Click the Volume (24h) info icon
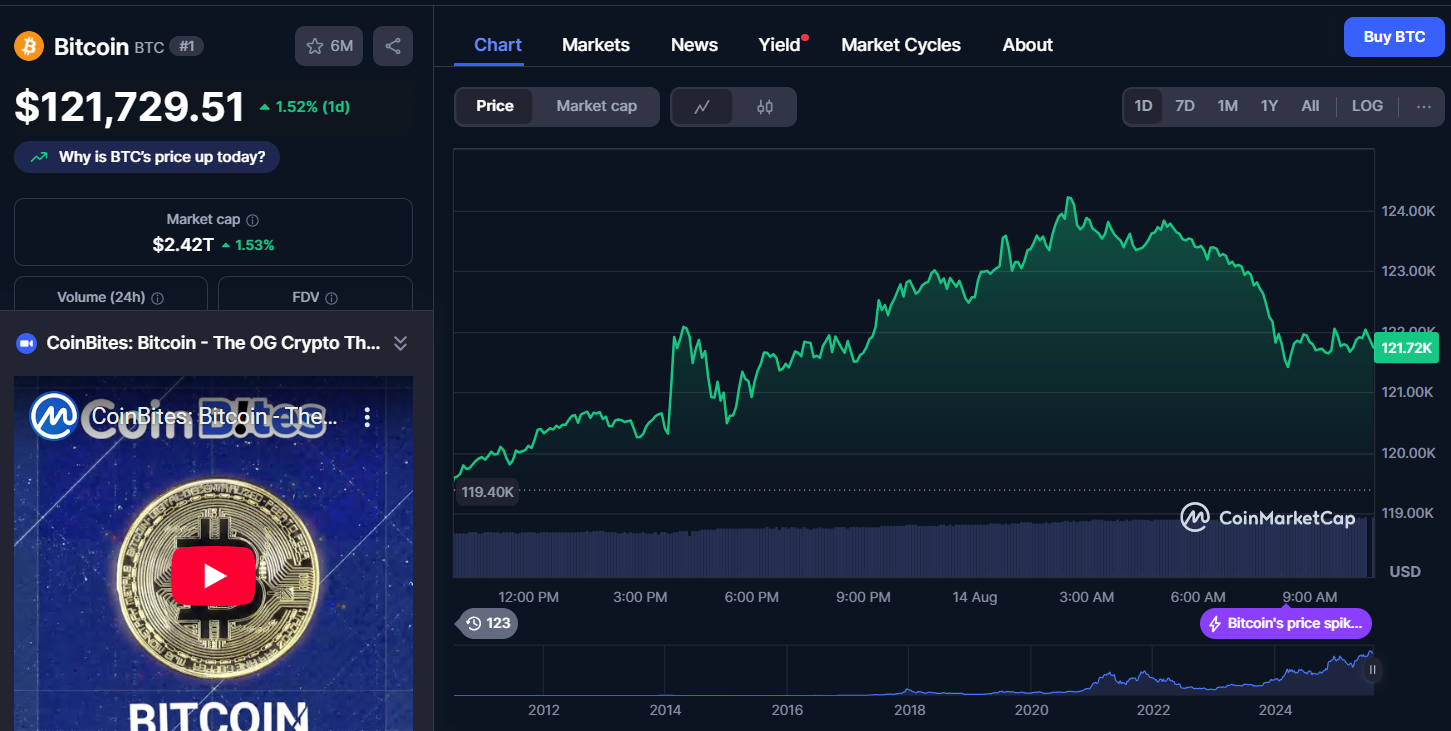 (x=158, y=298)
